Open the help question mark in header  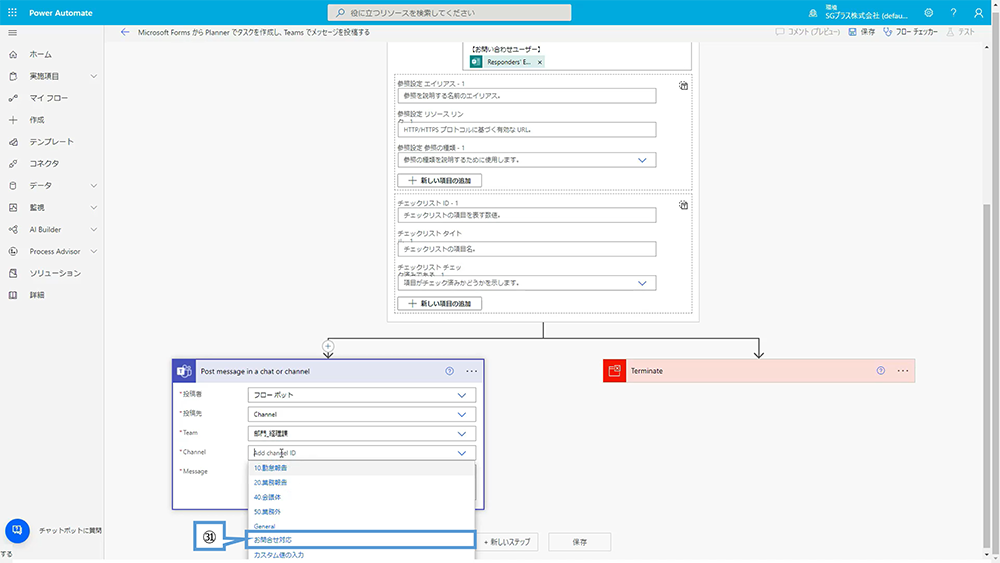click(953, 13)
